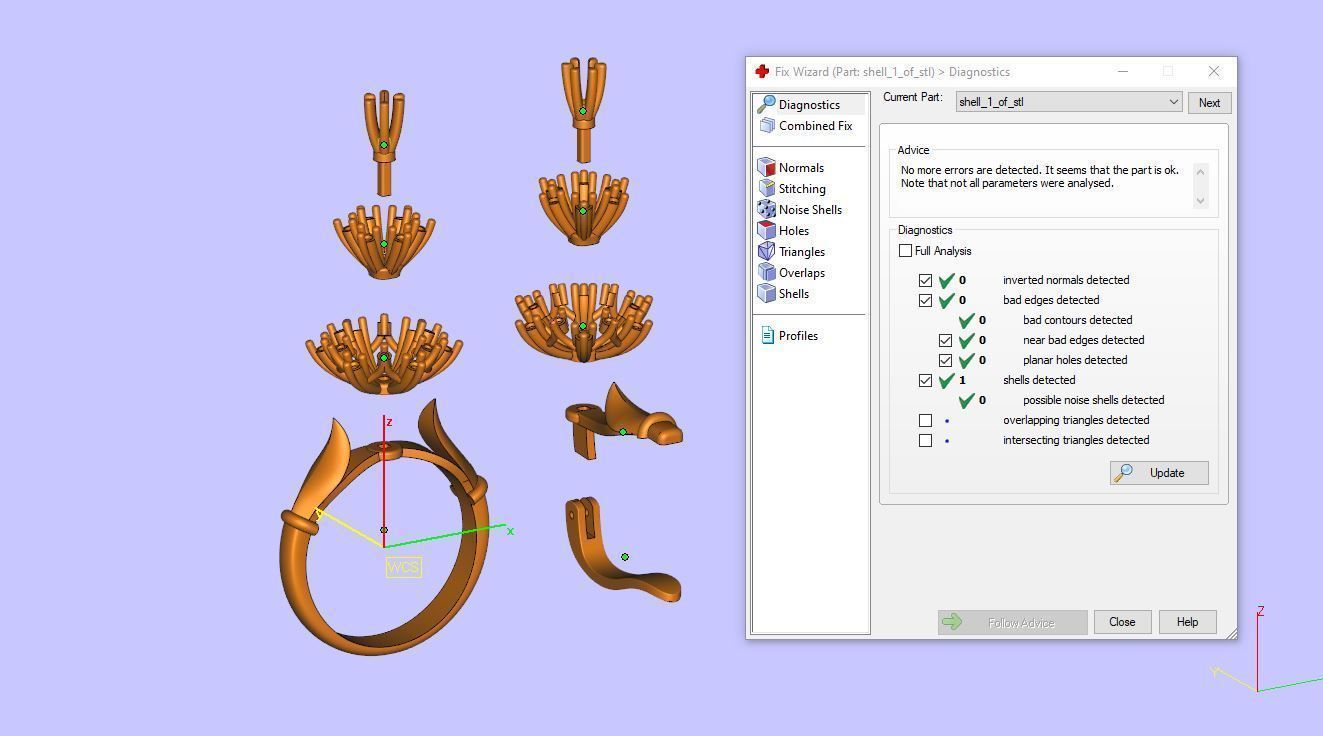Image resolution: width=1323 pixels, height=736 pixels.
Task: Click the "Current Part:" label
Action: [x=913, y=98]
